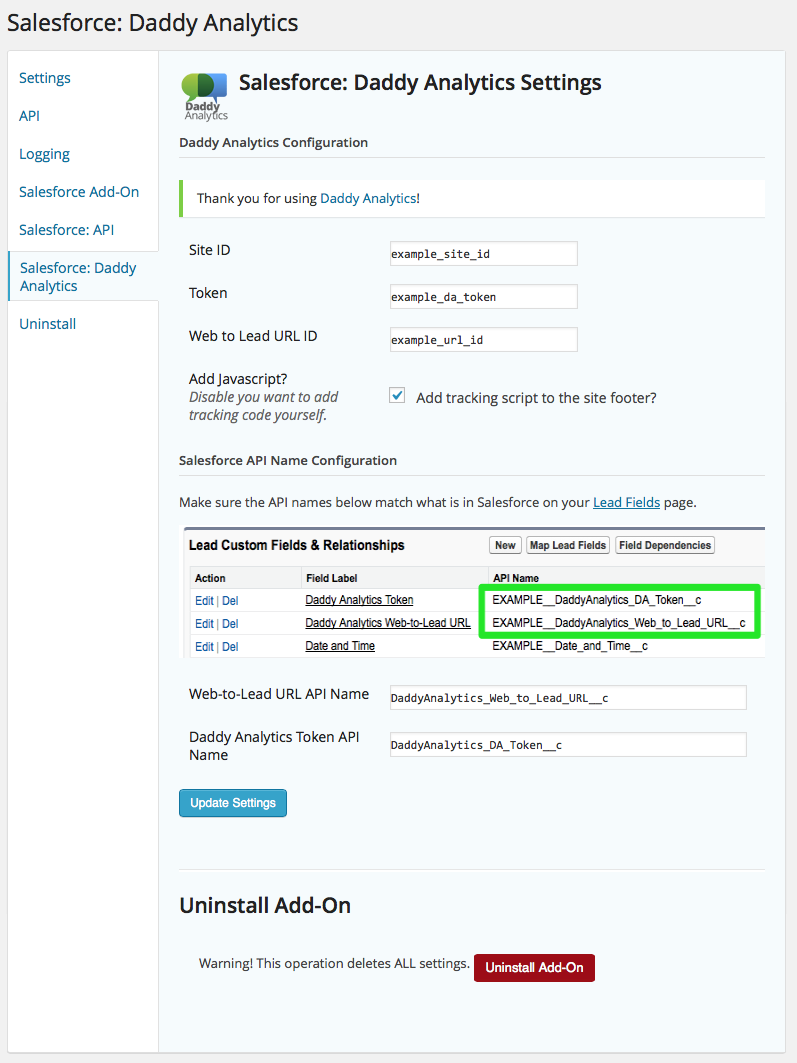Select the Salesforce Add-On tab
Screen dimensions: 797x1063
79,192
